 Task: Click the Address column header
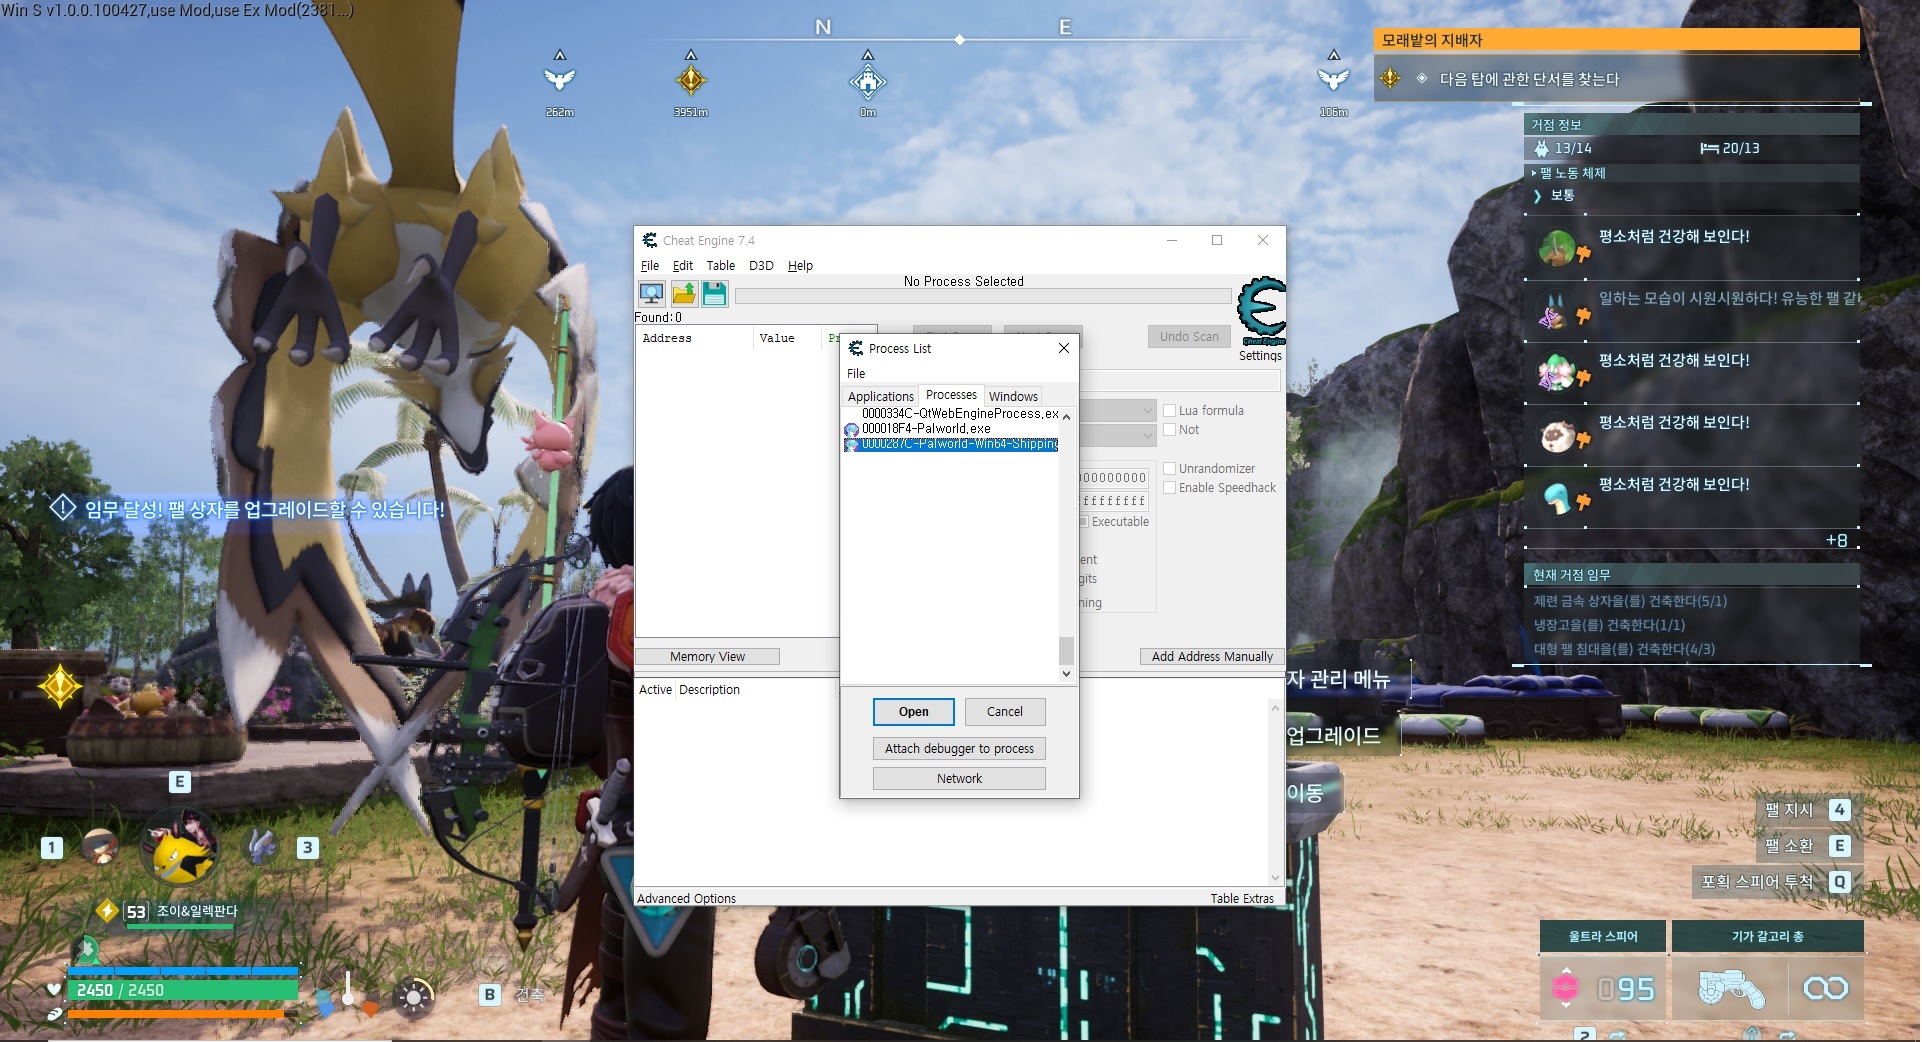pos(694,338)
